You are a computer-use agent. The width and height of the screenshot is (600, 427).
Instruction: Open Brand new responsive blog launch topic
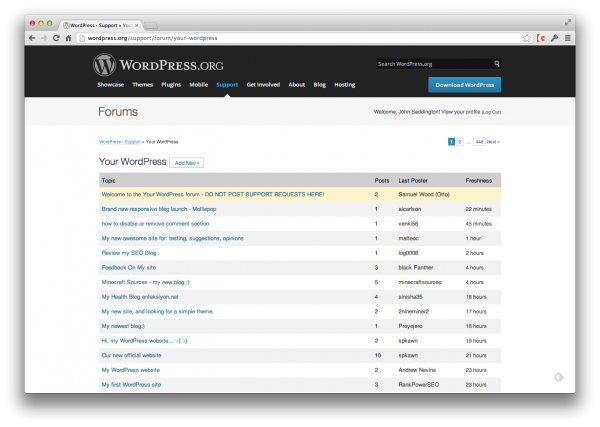[159, 209]
